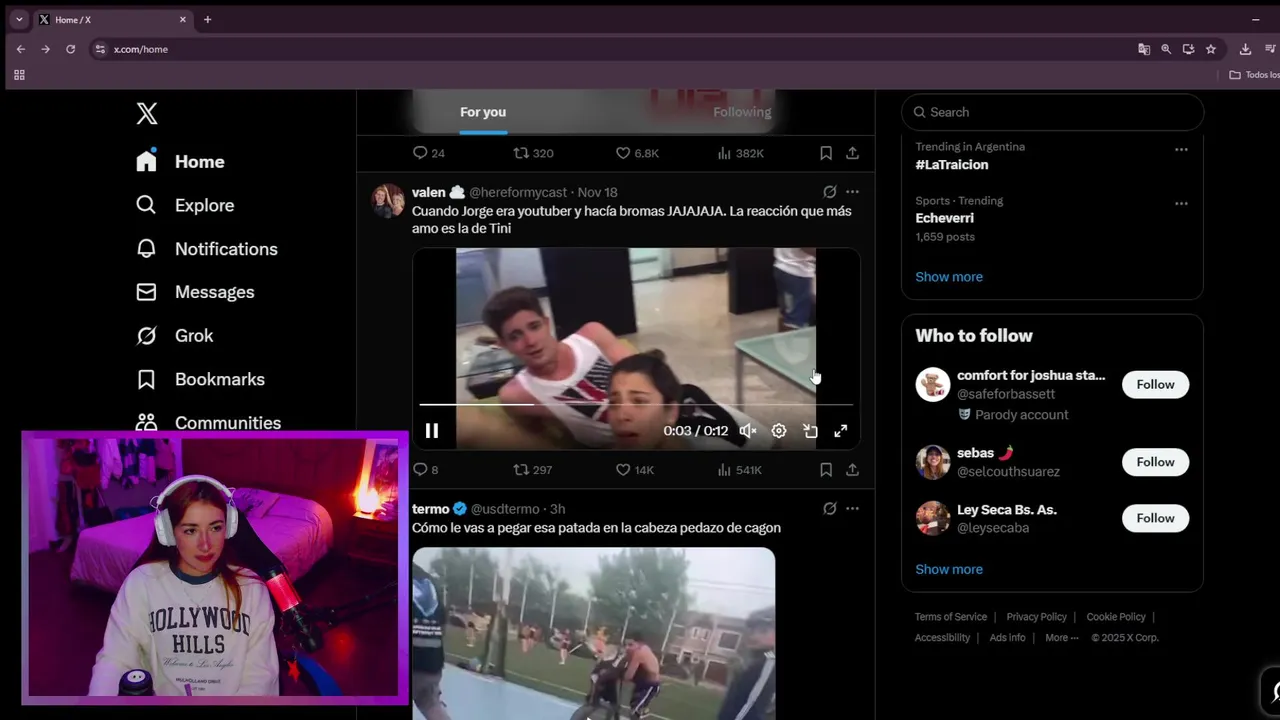Switch to the For you tab
1280x720 pixels.
click(483, 112)
